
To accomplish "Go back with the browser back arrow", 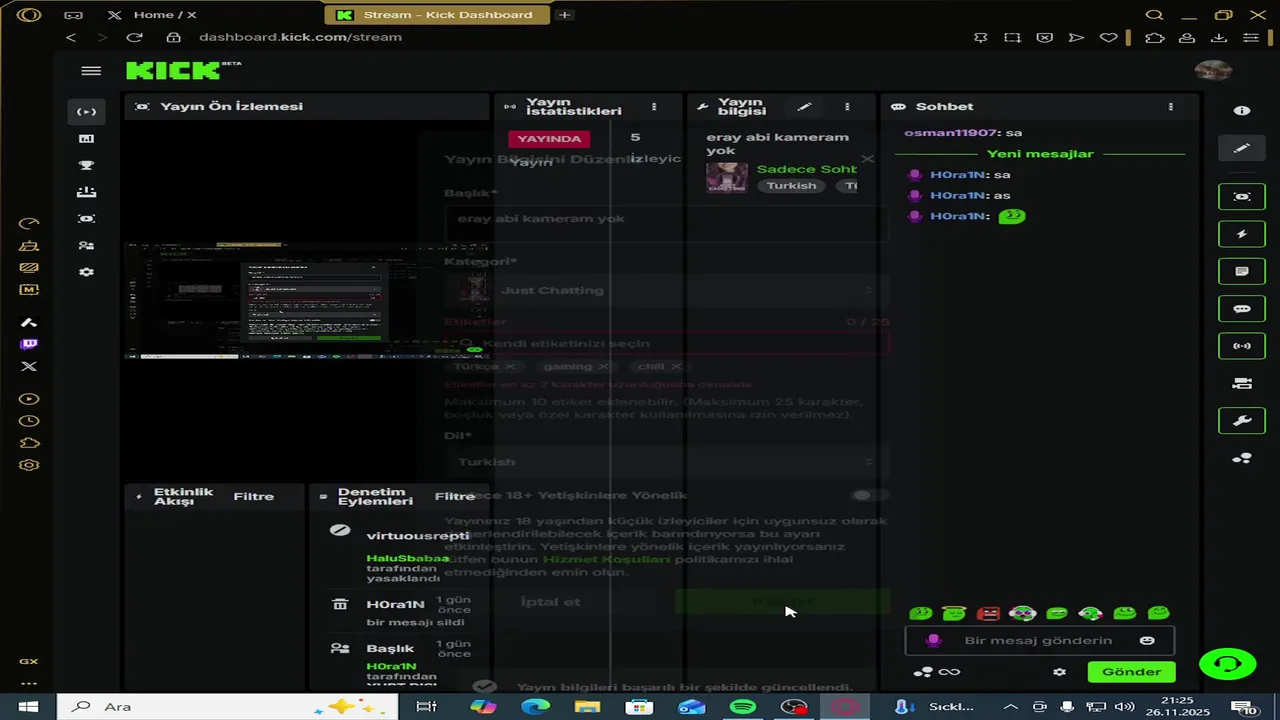I will click(x=71, y=37).
